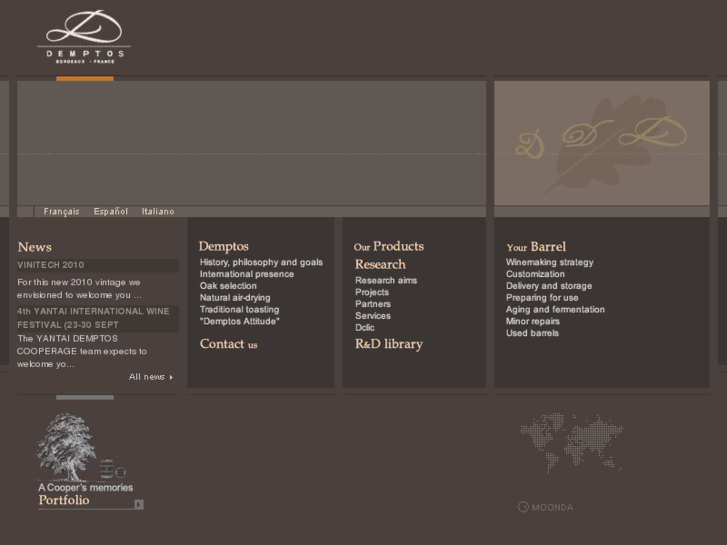This screenshot has width=727, height=545.
Task: Click the oak leaf logo banner
Action: (602, 143)
